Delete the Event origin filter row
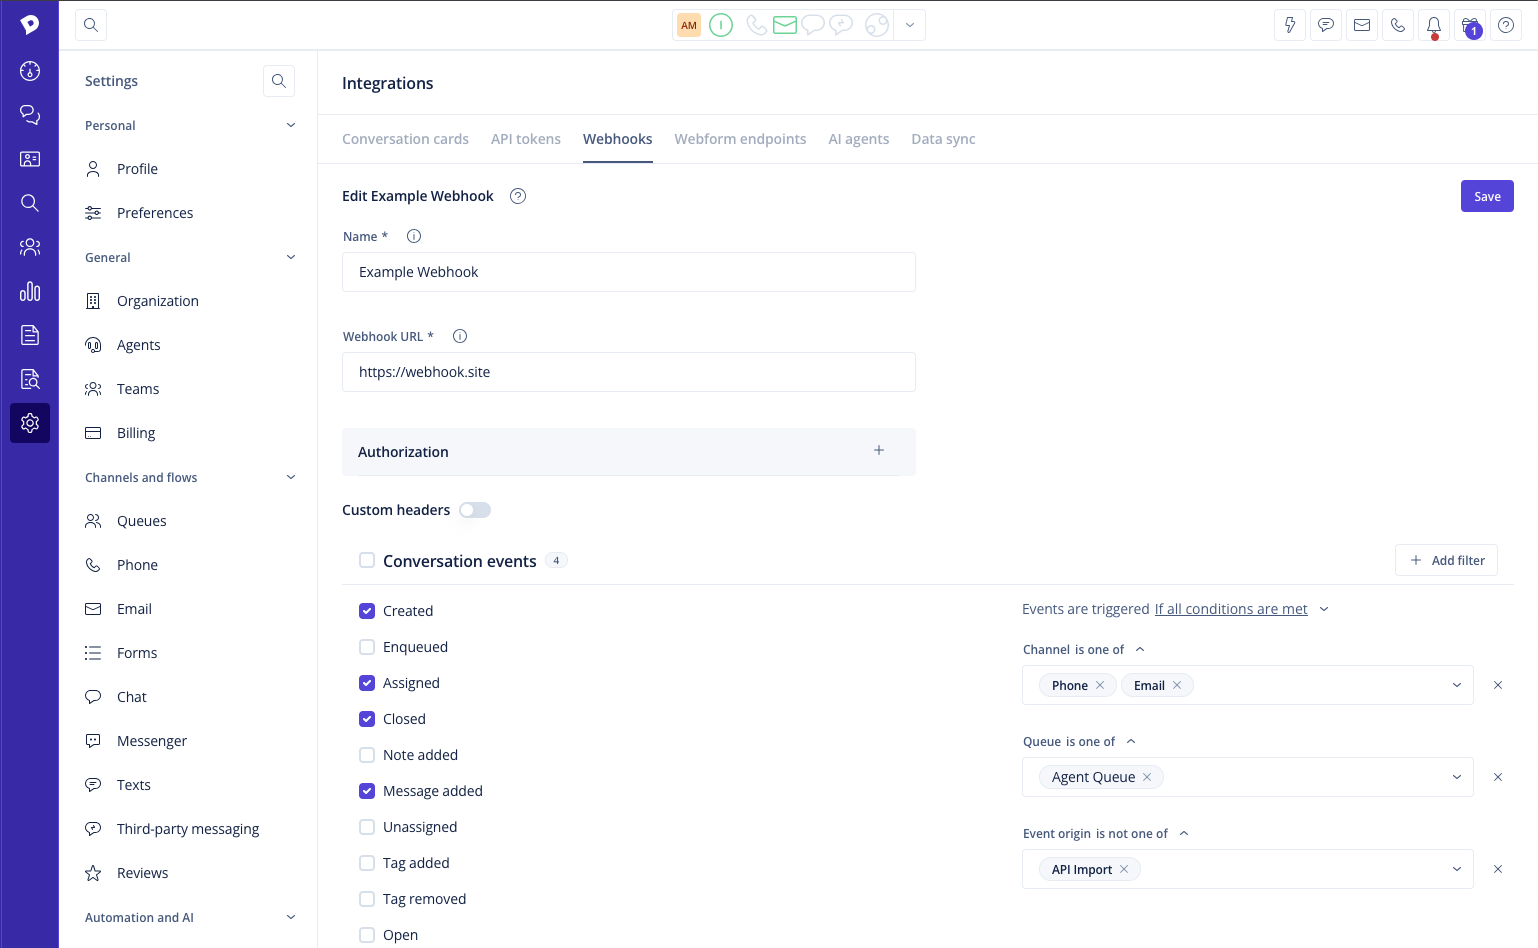1538x948 pixels. 1497,869
